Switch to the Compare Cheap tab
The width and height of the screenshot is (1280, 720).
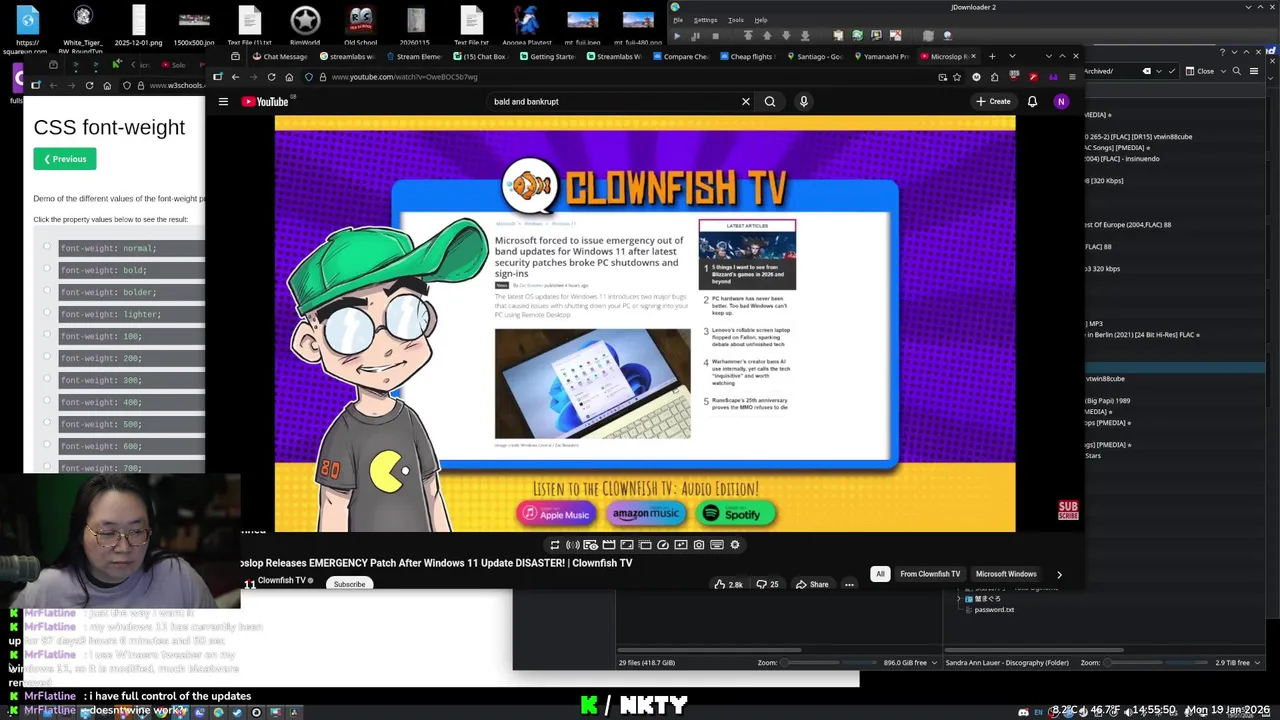680,56
